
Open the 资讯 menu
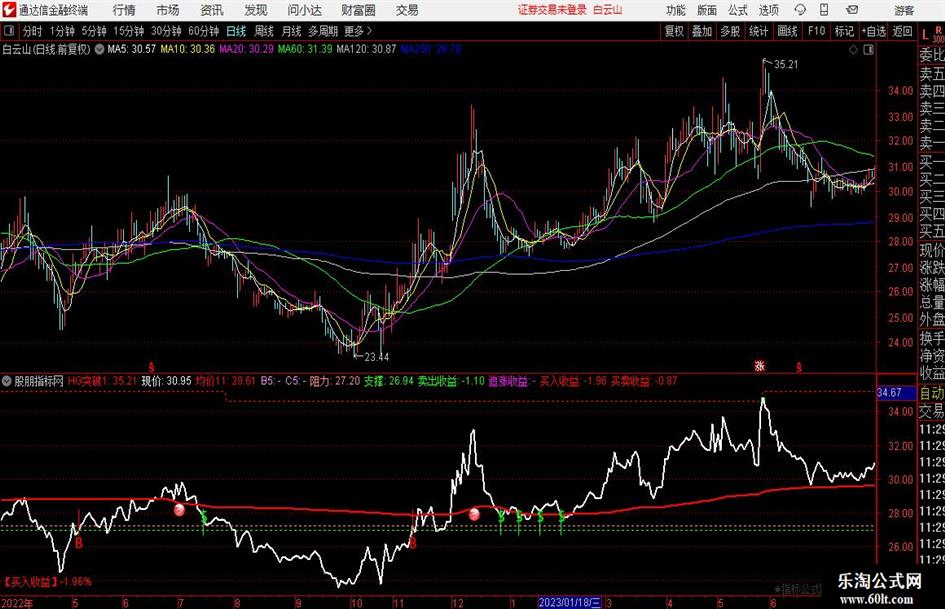click(212, 10)
